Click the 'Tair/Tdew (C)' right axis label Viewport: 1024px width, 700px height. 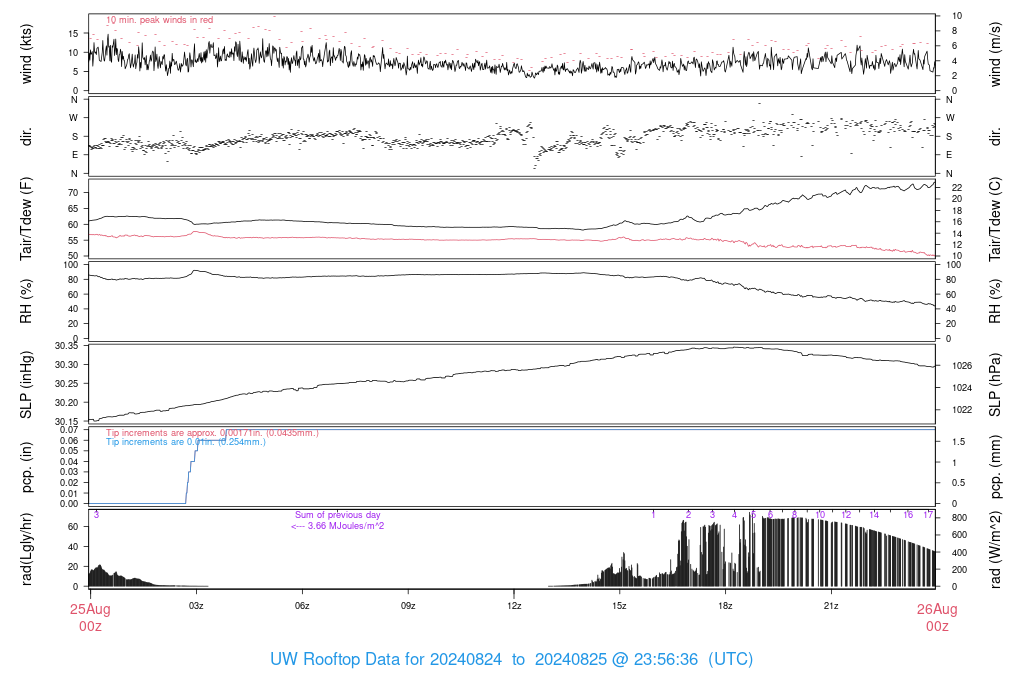click(x=996, y=218)
